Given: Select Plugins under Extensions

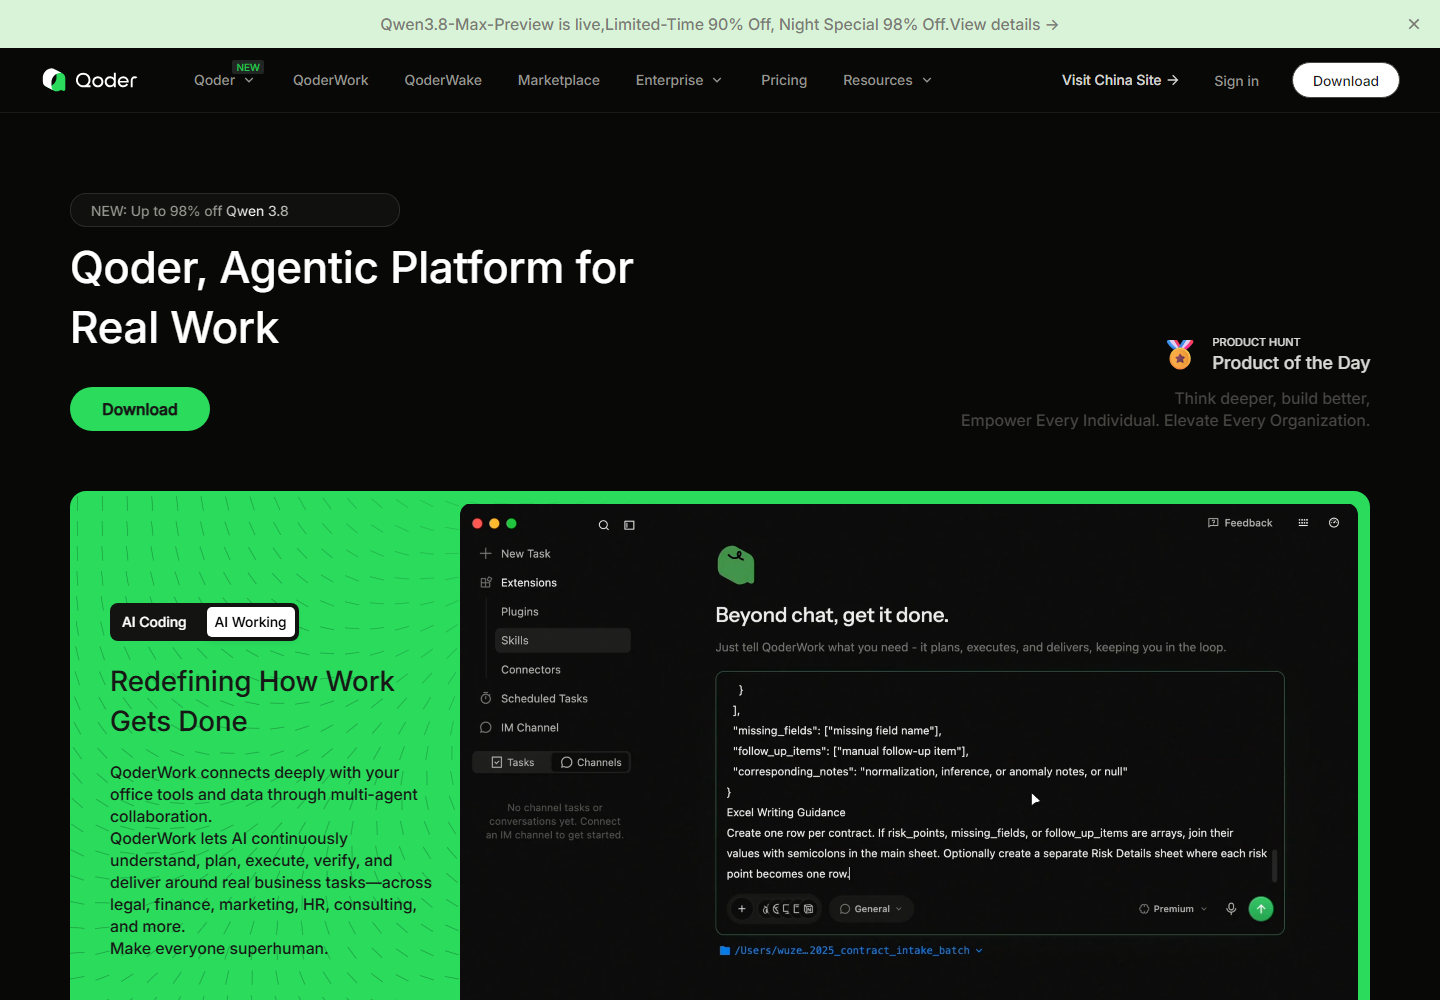Looking at the screenshot, I should pos(520,611).
